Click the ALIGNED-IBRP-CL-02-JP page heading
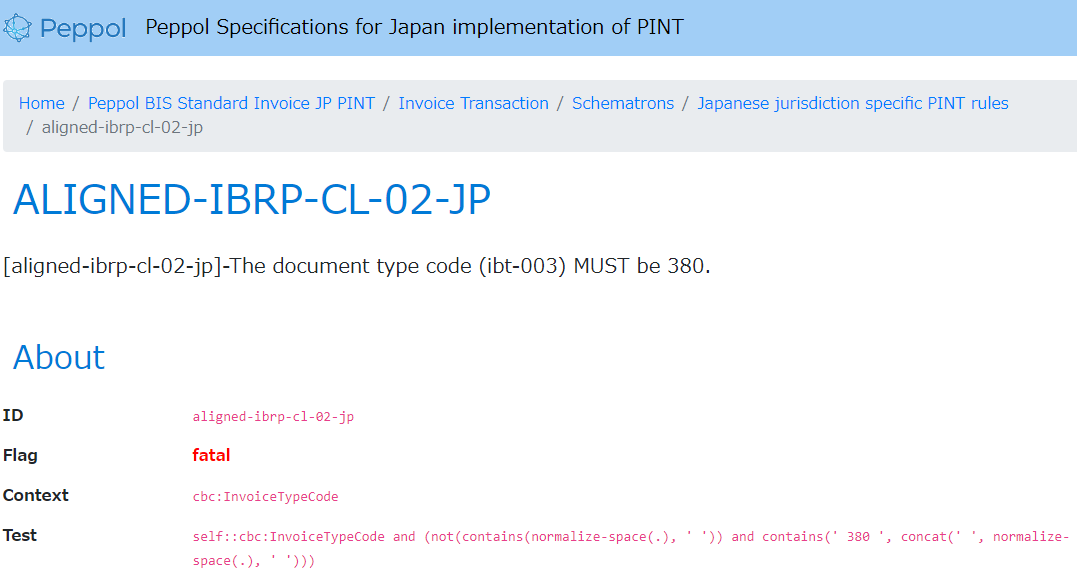This screenshot has width=1077, height=572. coord(251,200)
